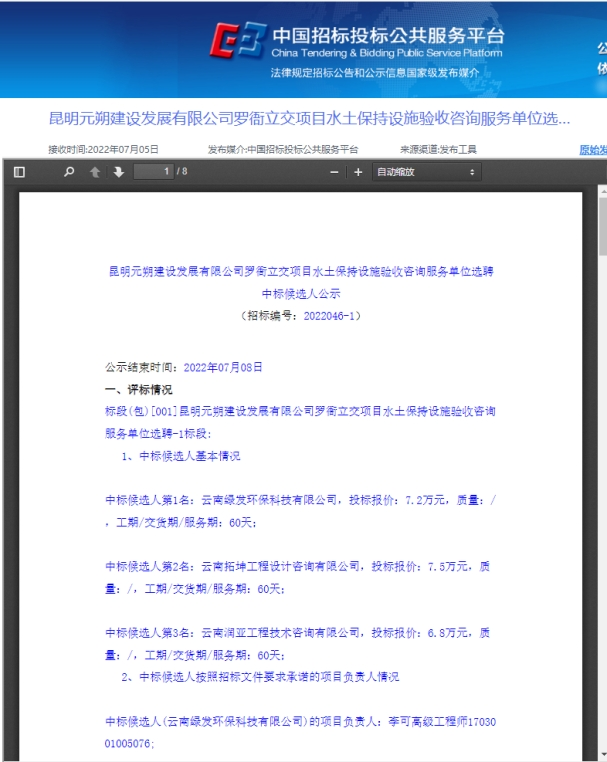Click the page number input field
Viewport: 607px width, 762px height.
pos(153,172)
